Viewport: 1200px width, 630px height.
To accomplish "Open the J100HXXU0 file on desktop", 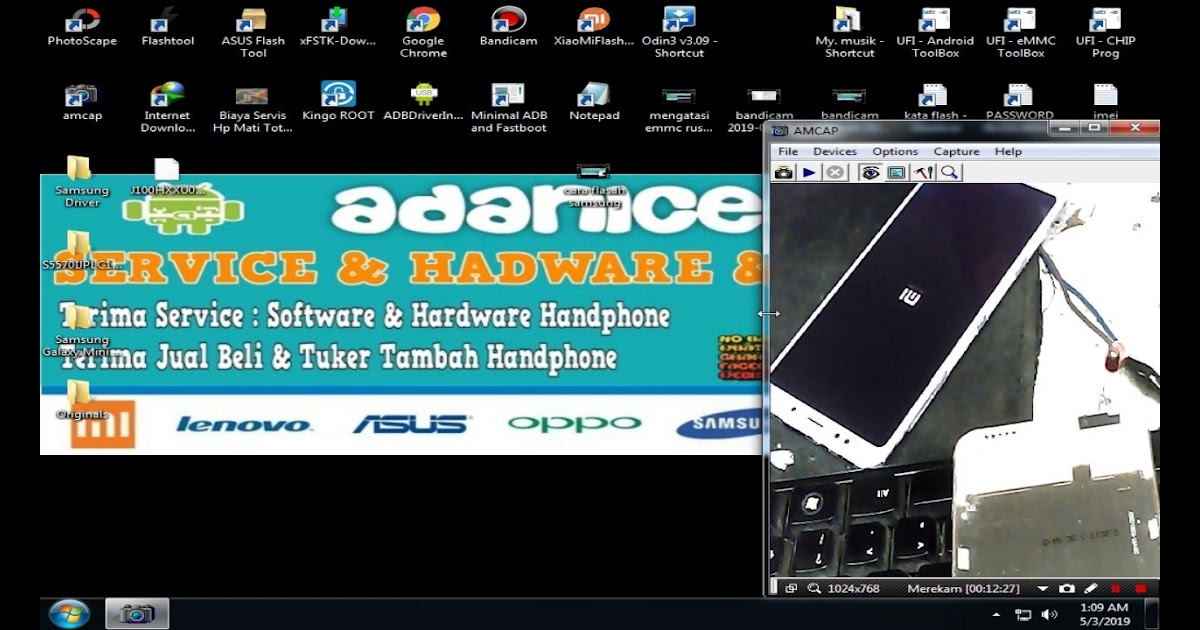I will click(x=167, y=175).
